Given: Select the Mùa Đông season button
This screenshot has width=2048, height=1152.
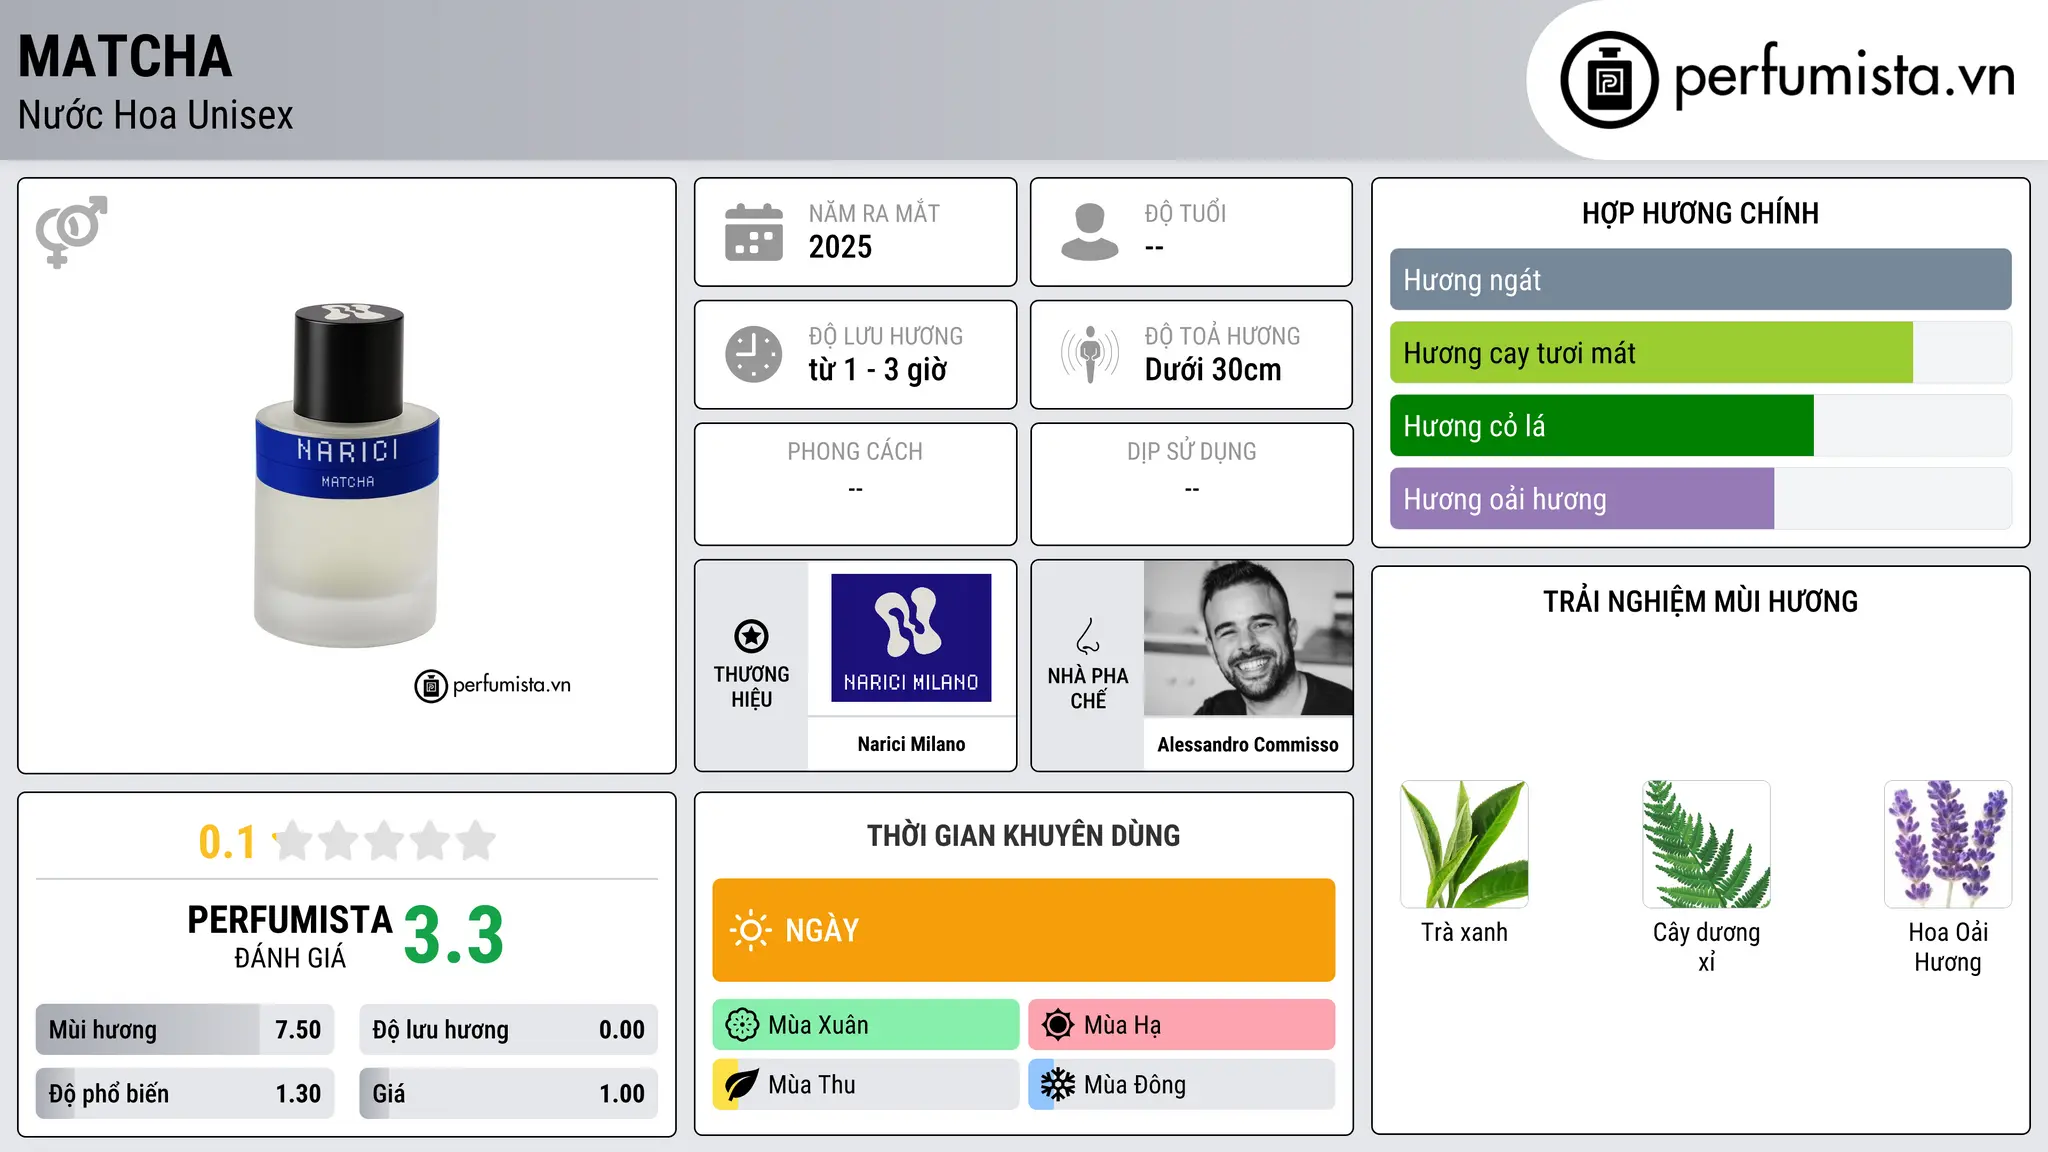Looking at the screenshot, I should [1182, 1085].
